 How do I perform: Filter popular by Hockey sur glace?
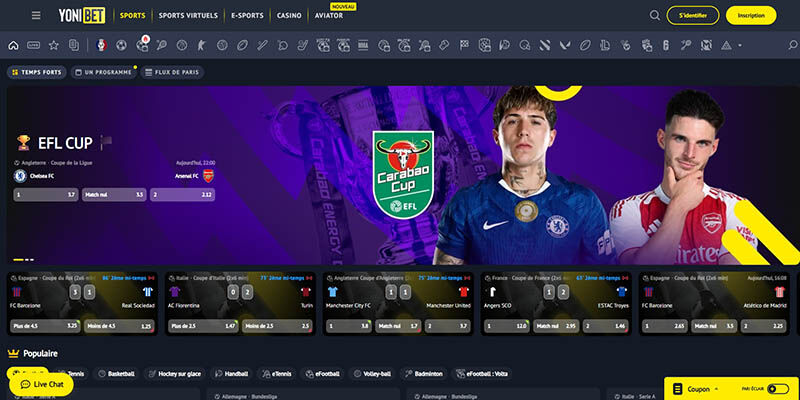[174, 374]
